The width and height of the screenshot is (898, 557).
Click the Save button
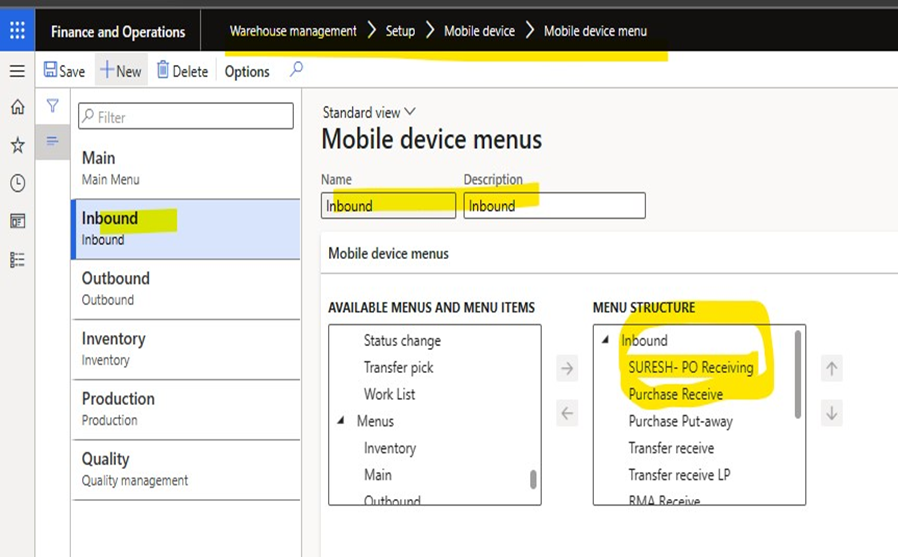(x=64, y=71)
